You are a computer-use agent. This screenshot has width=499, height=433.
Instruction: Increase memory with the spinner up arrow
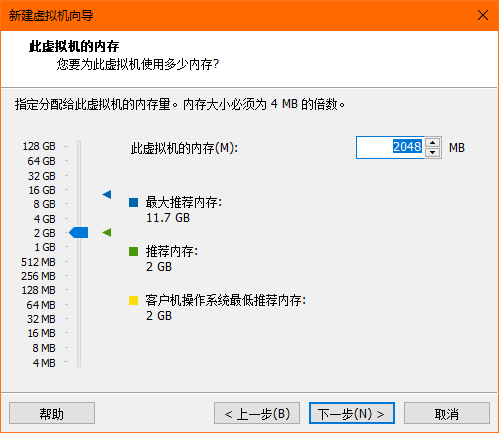[x=432, y=143]
